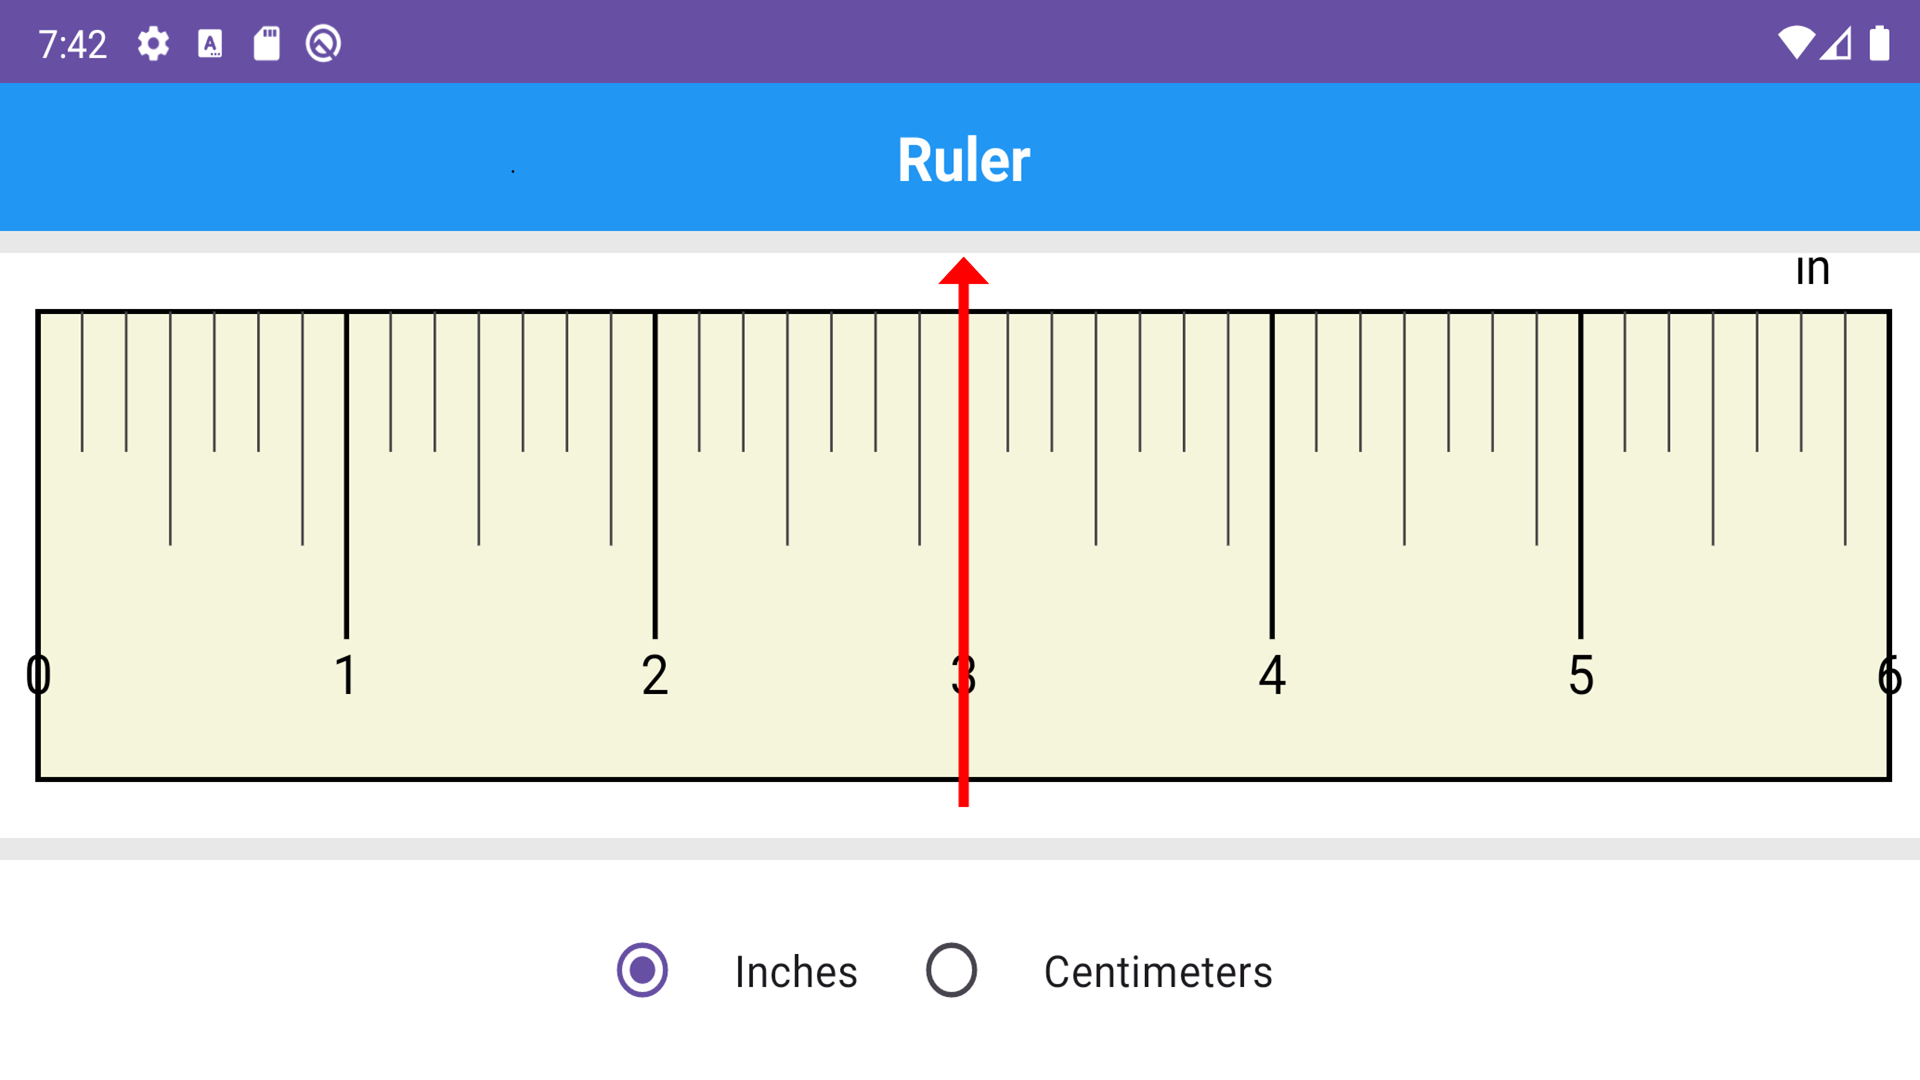Select the Centimeters radio button

(x=951, y=970)
